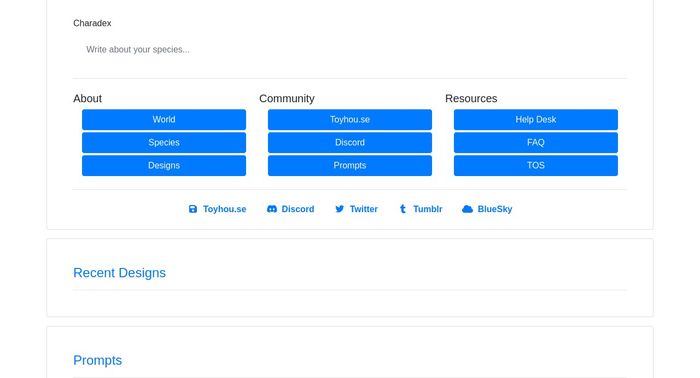
Task: Click the BlueSky cloud icon
Action: 467,209
